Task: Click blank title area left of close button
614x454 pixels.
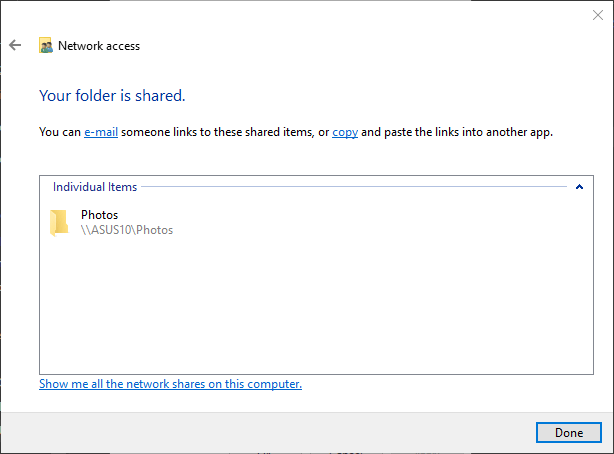Action: pos(352,16)
